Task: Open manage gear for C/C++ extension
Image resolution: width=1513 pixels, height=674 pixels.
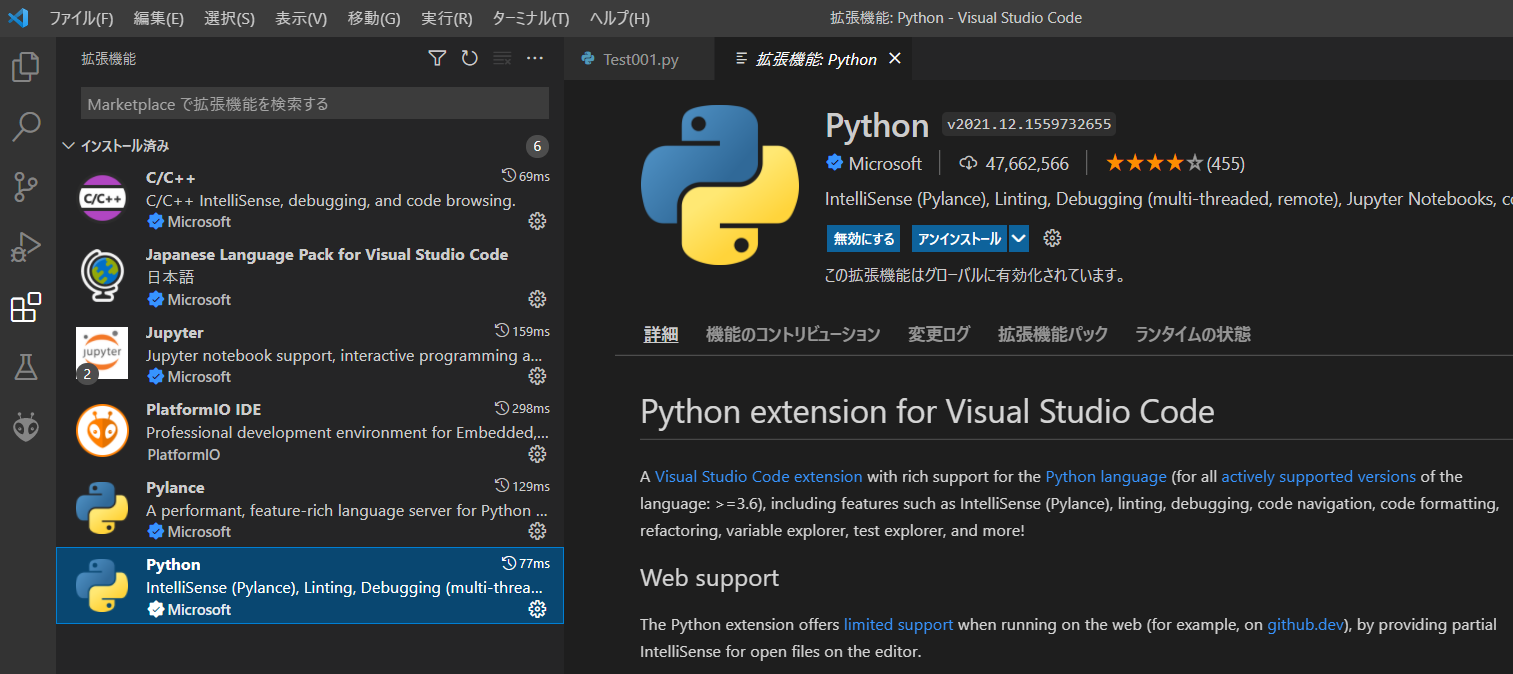Action: (537, 221)
